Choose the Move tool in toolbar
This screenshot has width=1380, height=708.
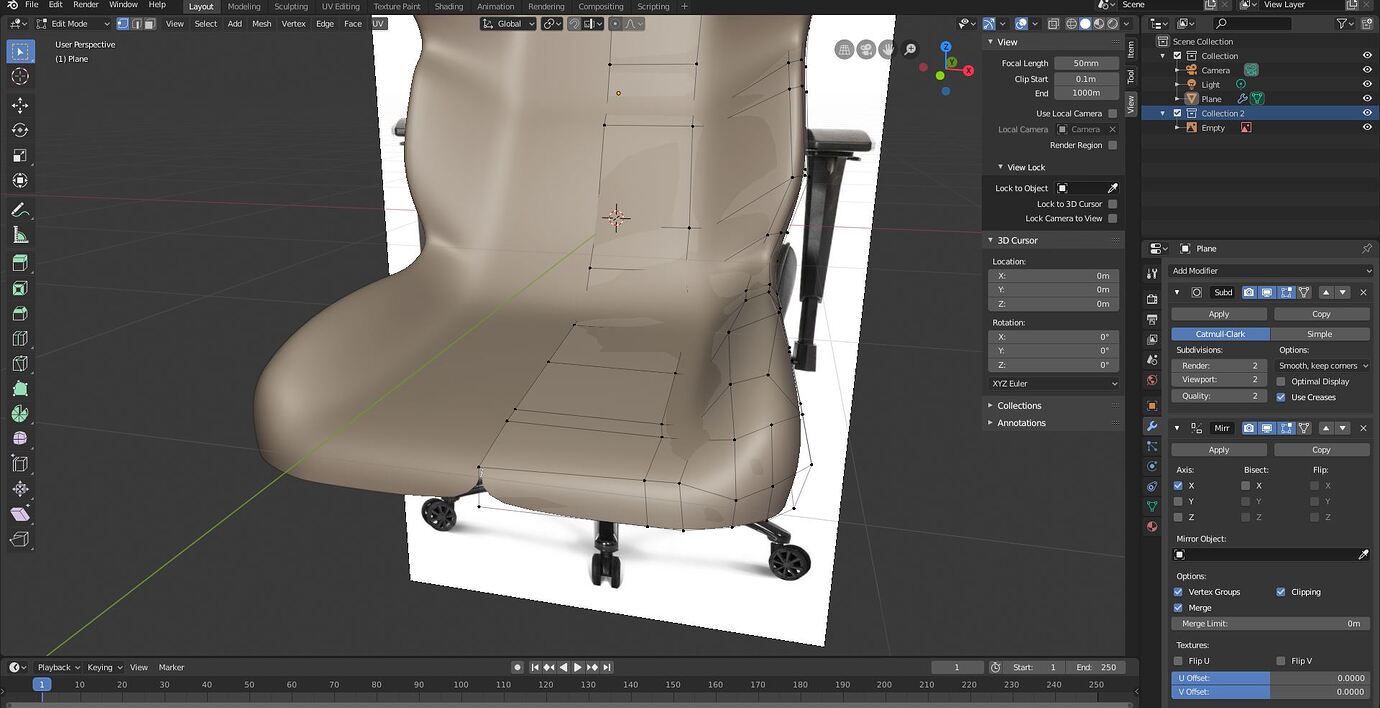coord(20,105)
